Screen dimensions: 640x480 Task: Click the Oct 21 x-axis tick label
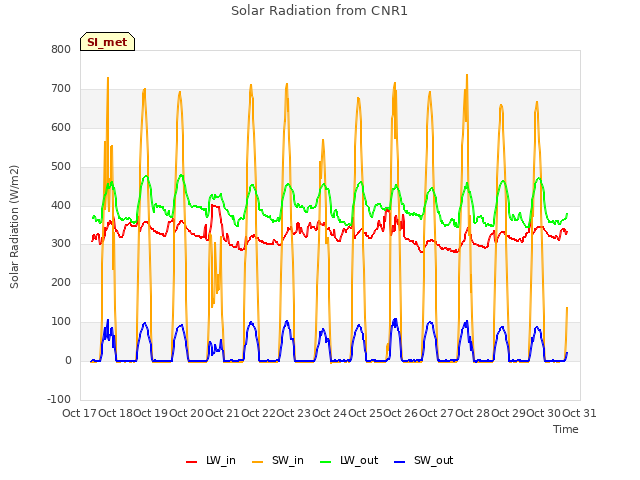click(x=222, y=413)
